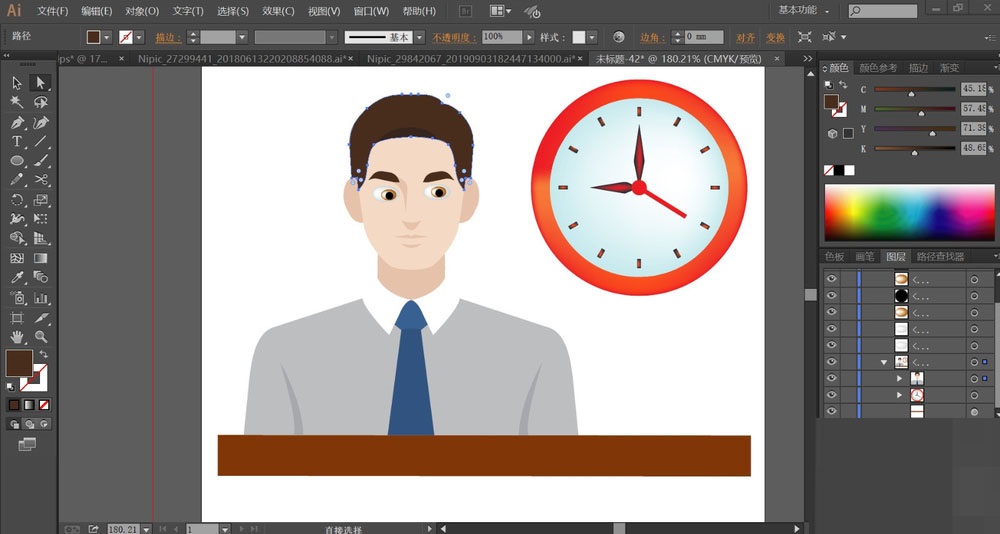Open the 基本功能 workspace dropdown
1000x534 pixels.
coord(803,10)
